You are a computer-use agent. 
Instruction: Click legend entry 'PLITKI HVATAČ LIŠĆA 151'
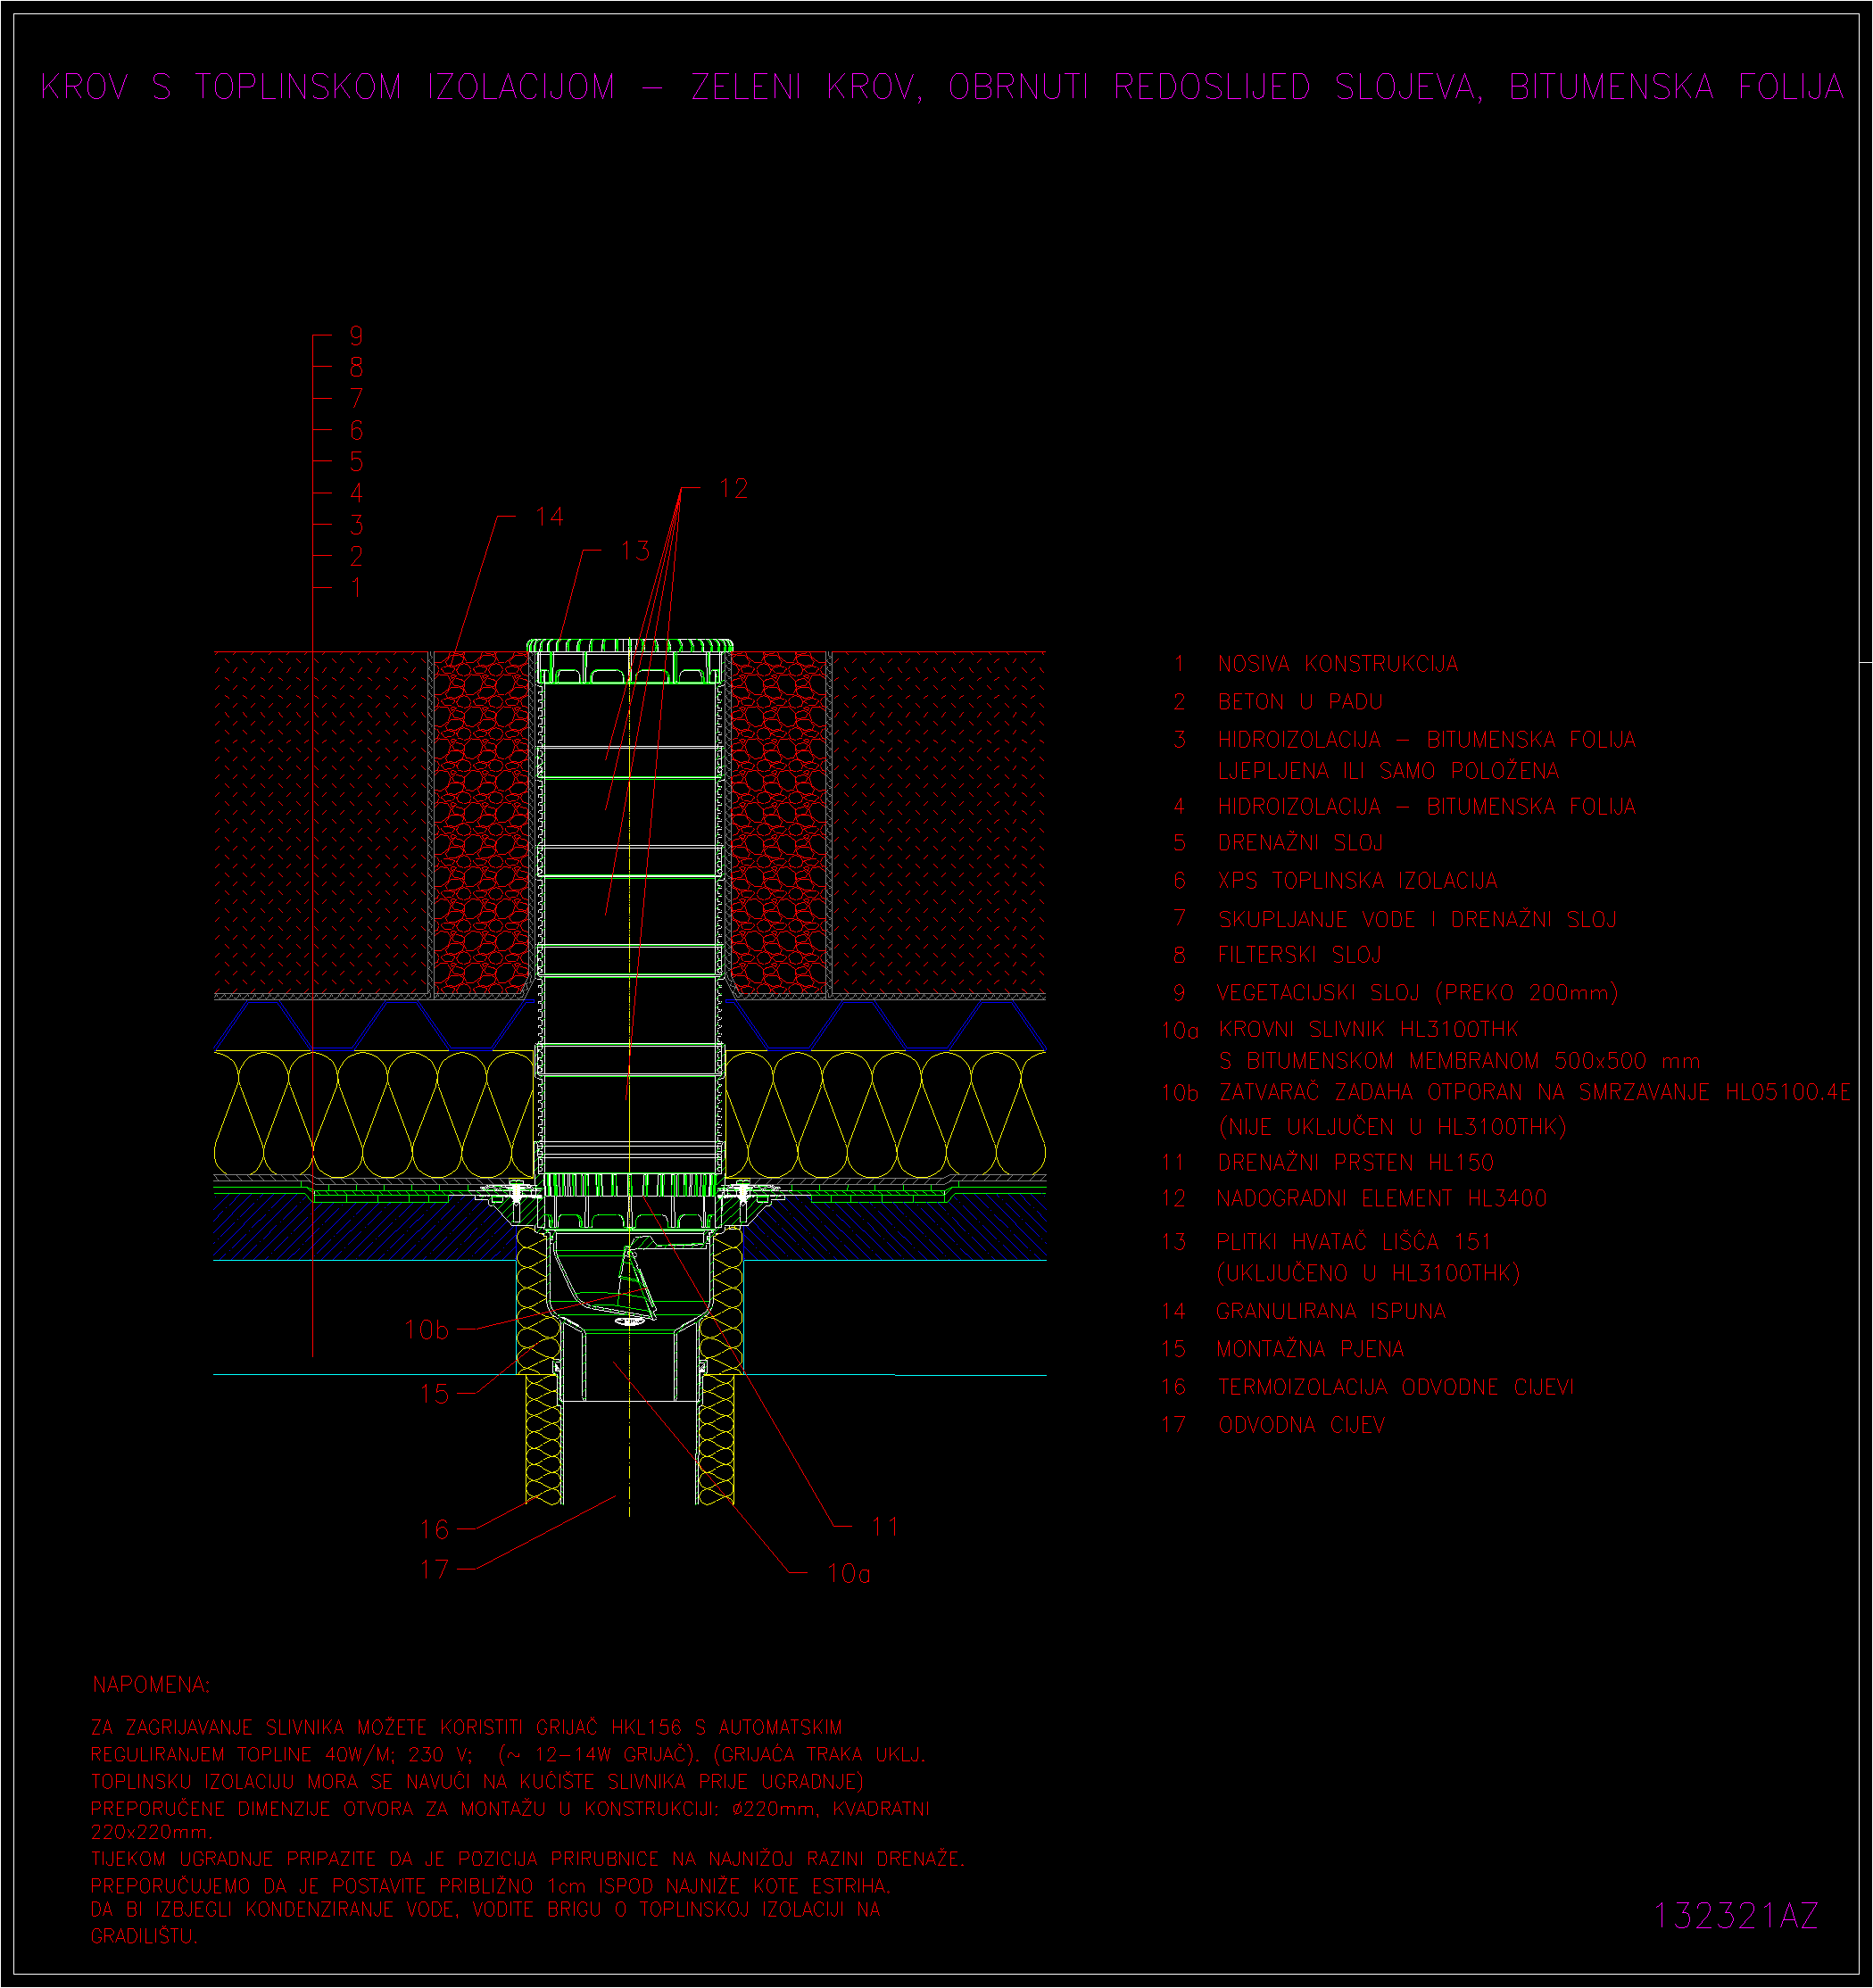point(1353,1242)
